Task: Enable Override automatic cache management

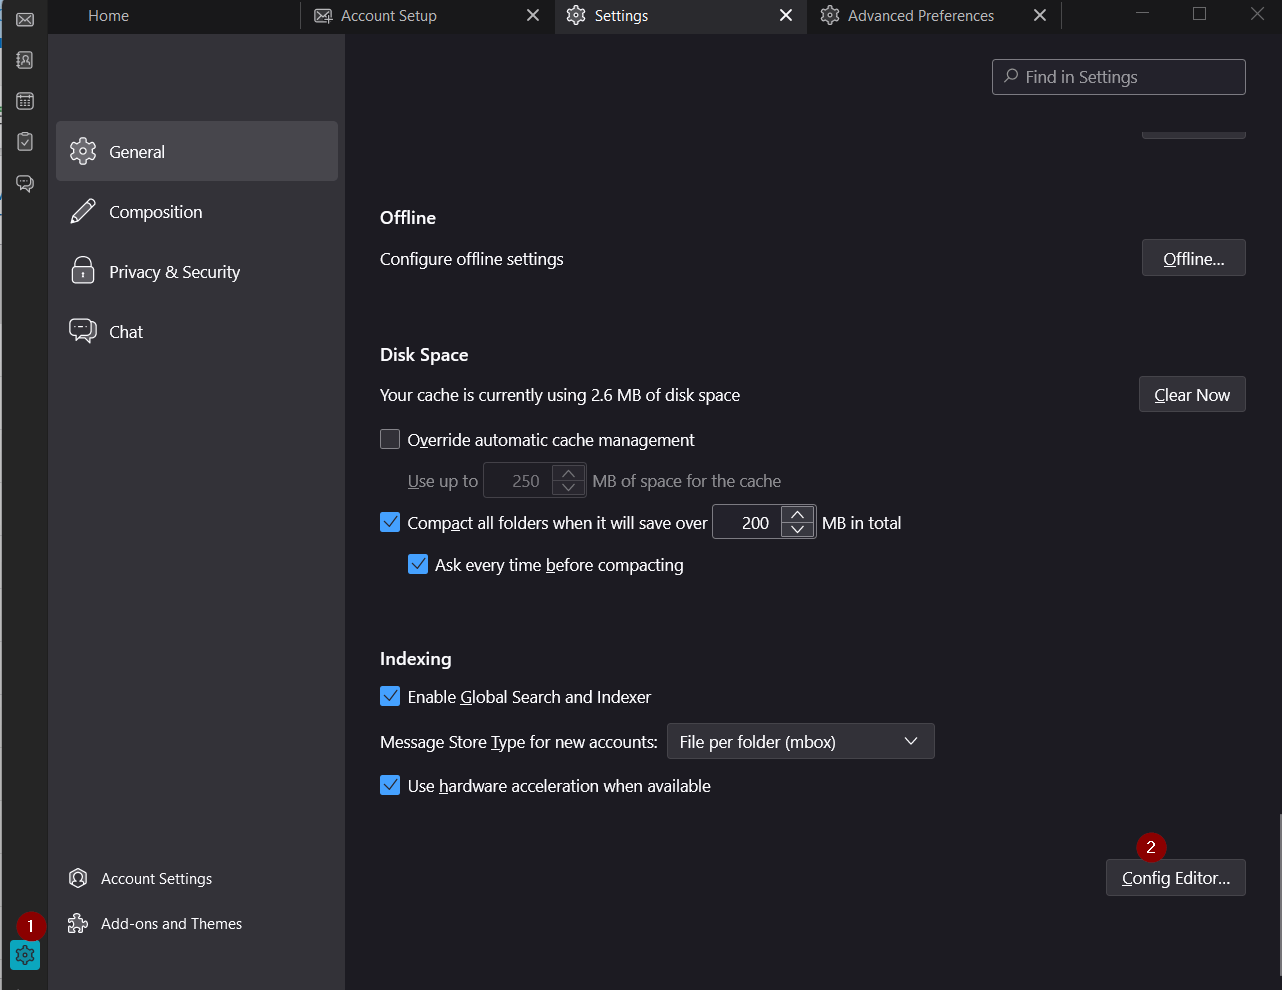Action: click(390, 440)
